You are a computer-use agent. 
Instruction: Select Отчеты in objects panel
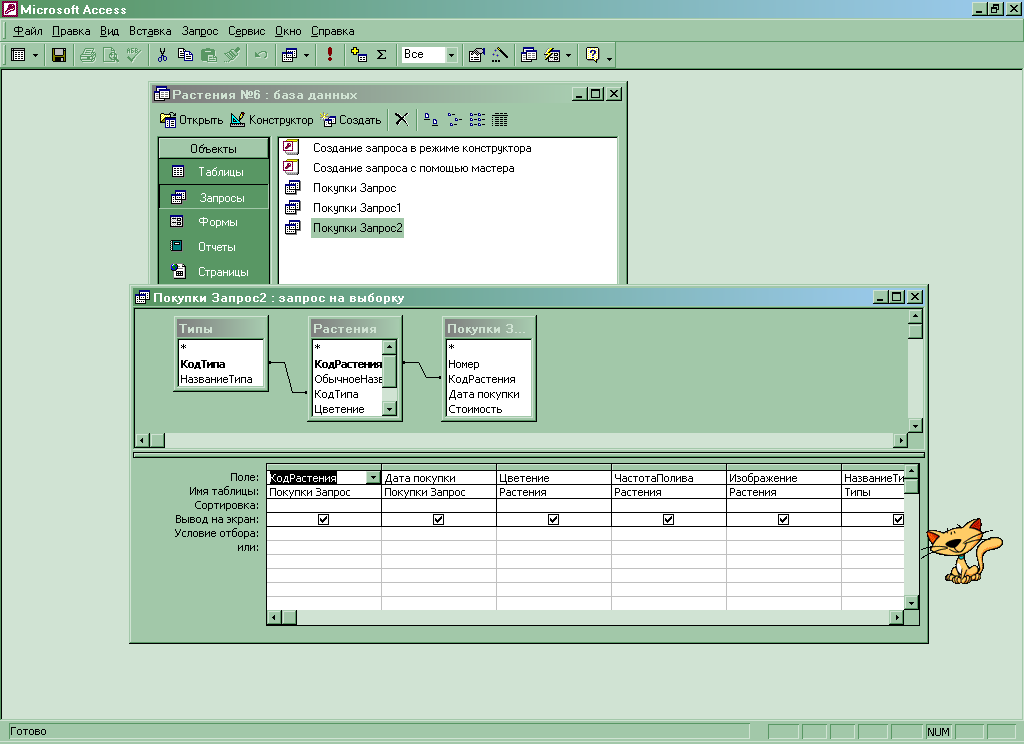point(214,247)
